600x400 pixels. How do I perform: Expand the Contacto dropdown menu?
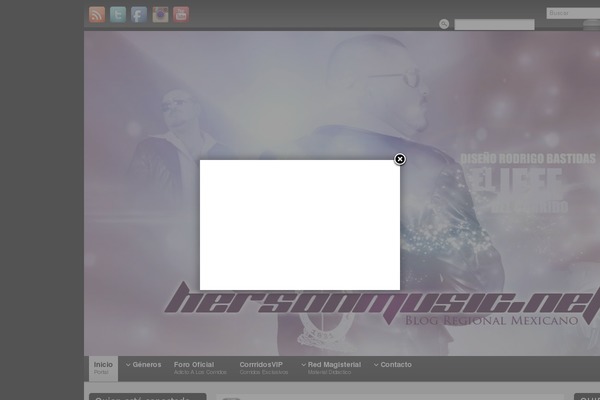pos(393,365)
